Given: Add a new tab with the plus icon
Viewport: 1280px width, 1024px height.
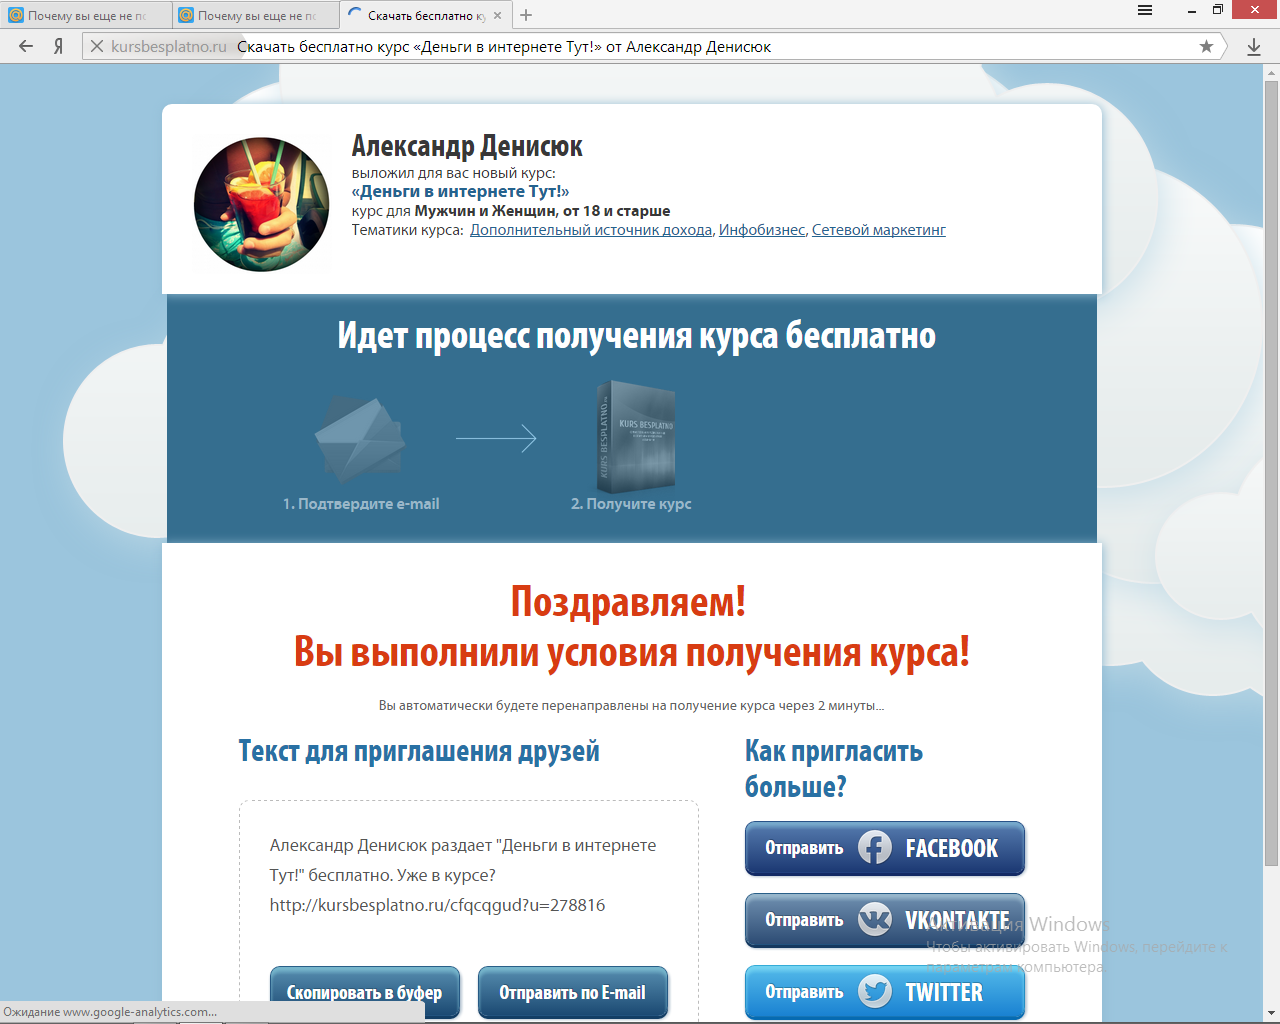Looking at the screenshot, I should pos(526,15).
